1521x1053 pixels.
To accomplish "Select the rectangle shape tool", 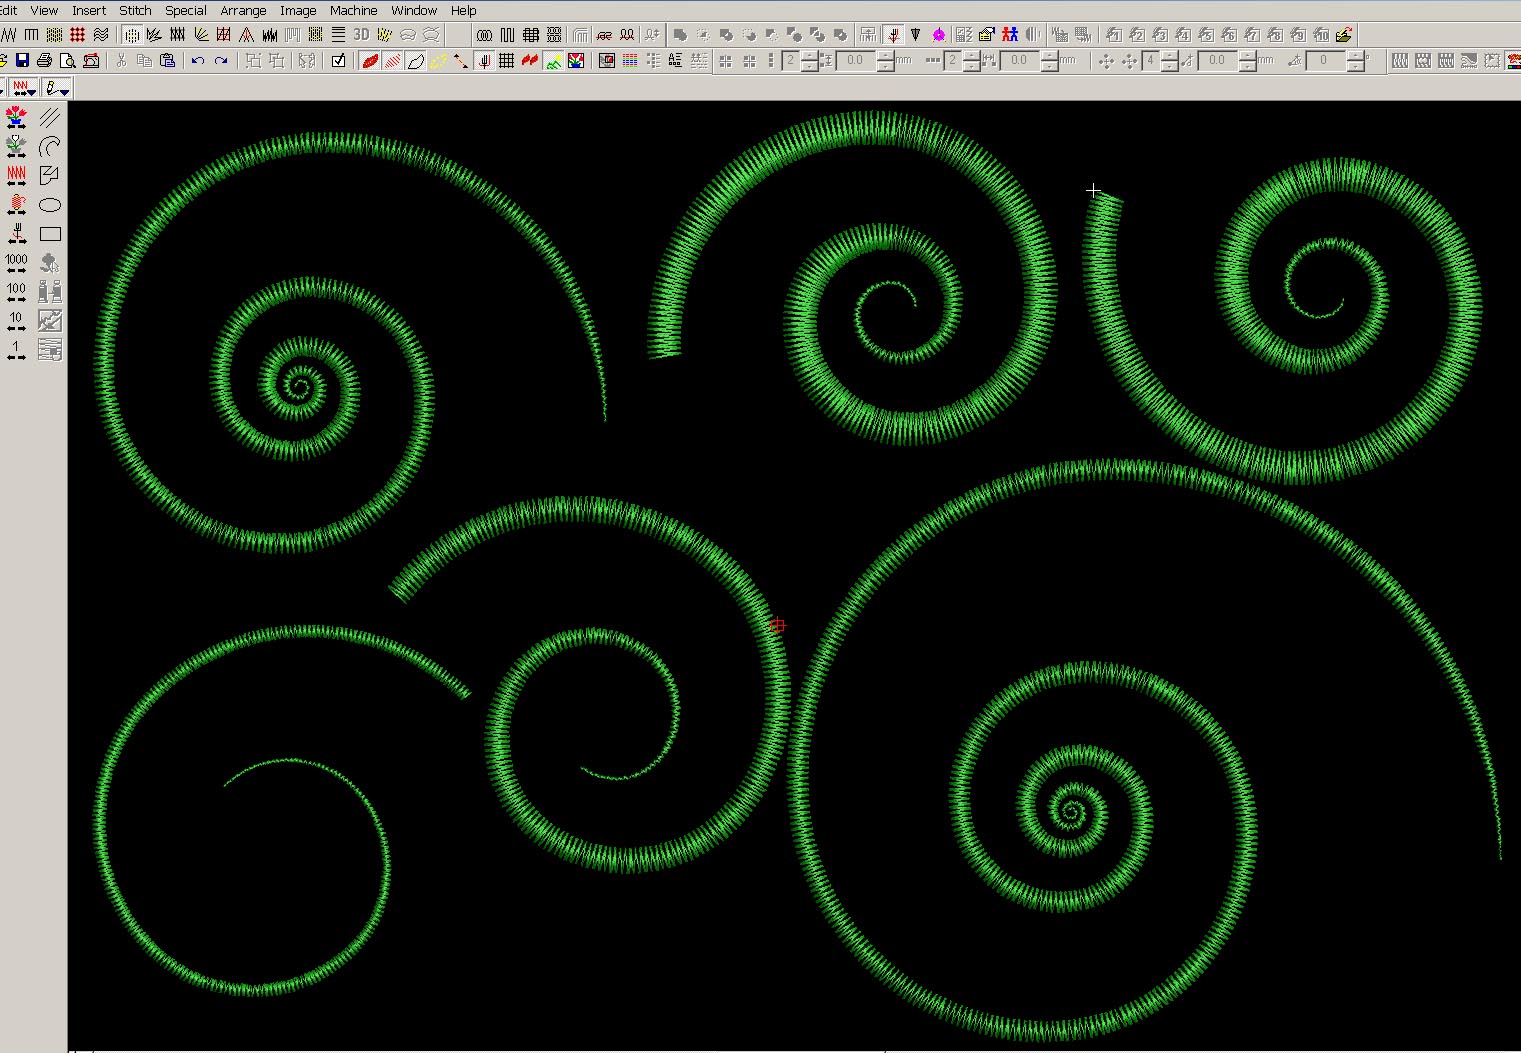I will (x=50, y=234).
